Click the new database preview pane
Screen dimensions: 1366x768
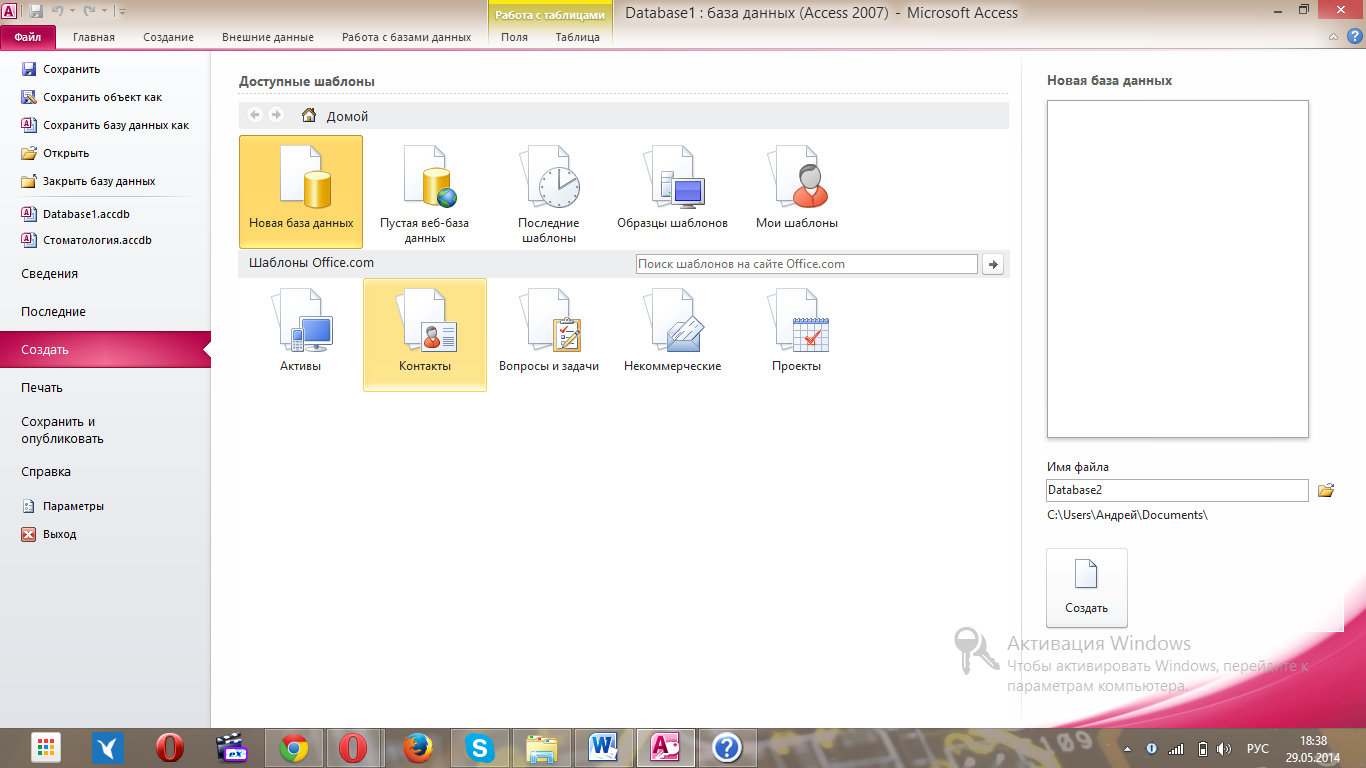pos(1177,269)
